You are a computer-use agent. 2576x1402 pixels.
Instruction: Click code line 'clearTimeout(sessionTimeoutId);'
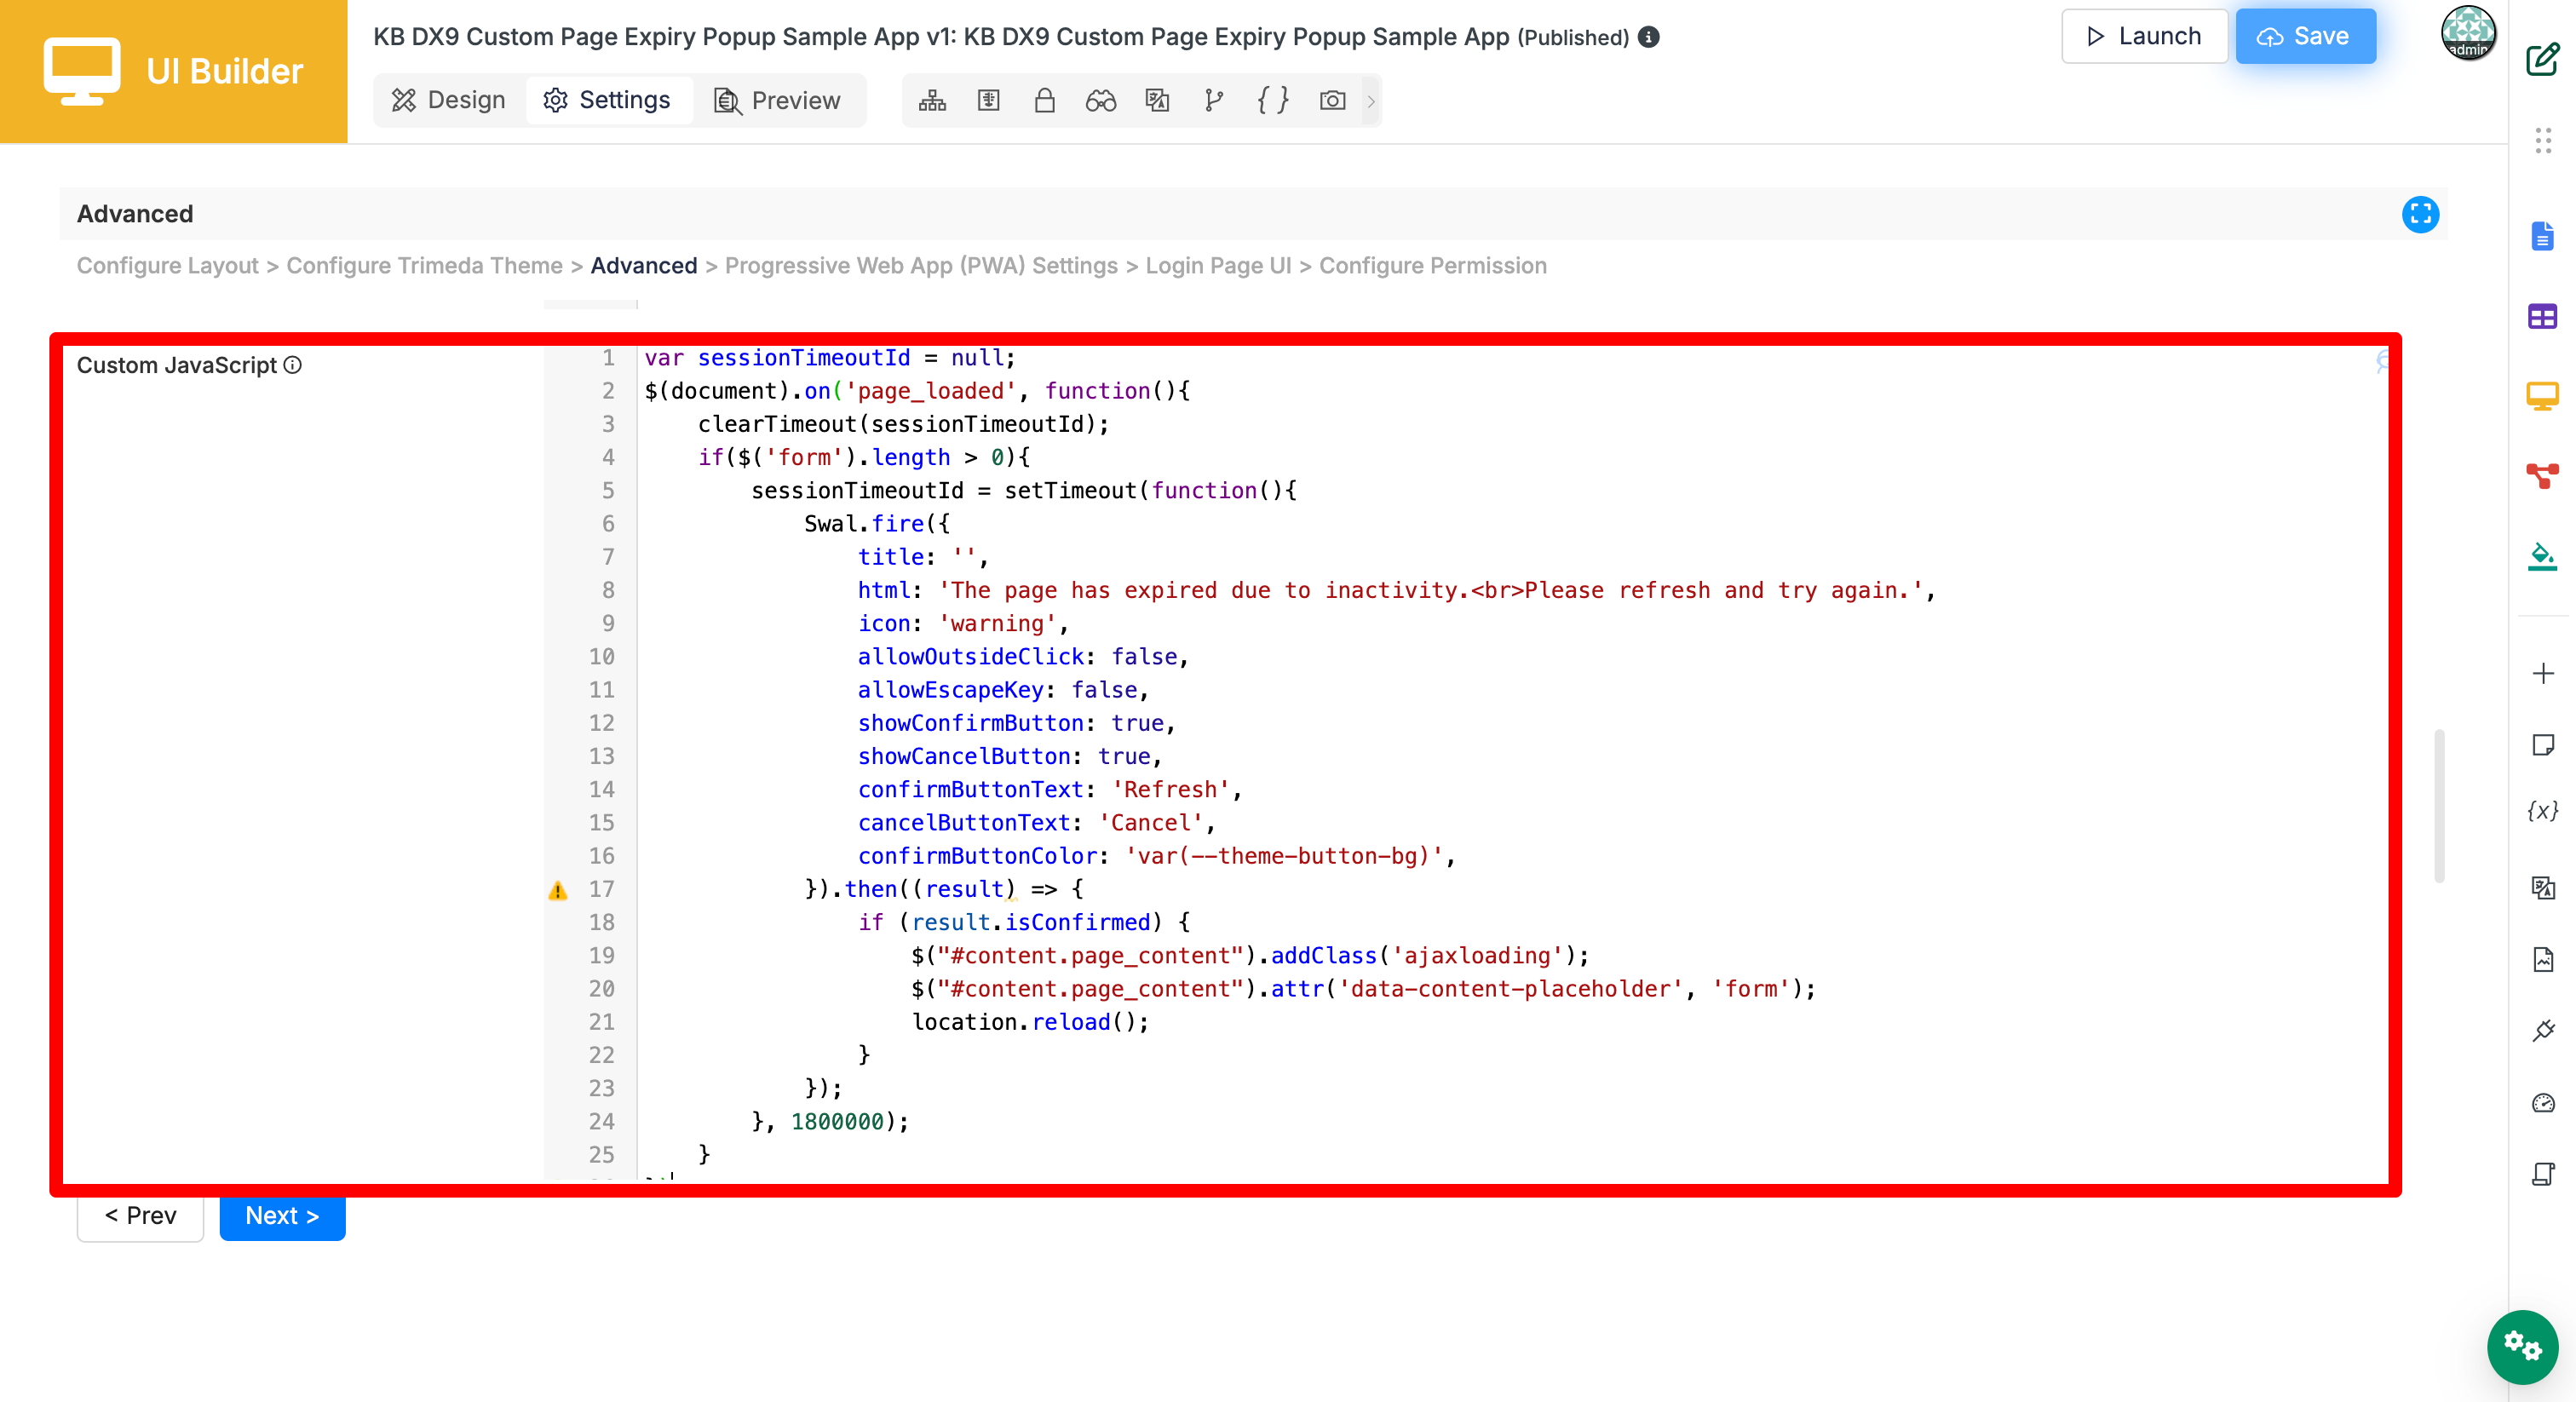(x=903, y=424)
